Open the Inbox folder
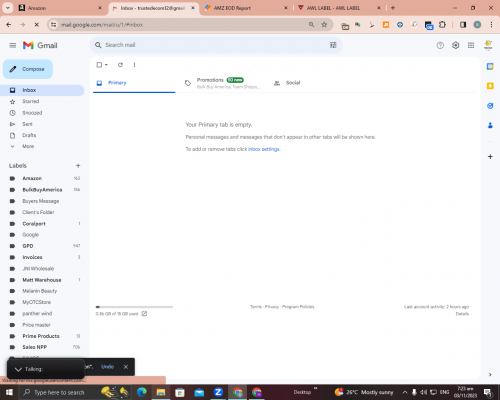This screenshot has width=500, height=400. [x=42, y=90]
